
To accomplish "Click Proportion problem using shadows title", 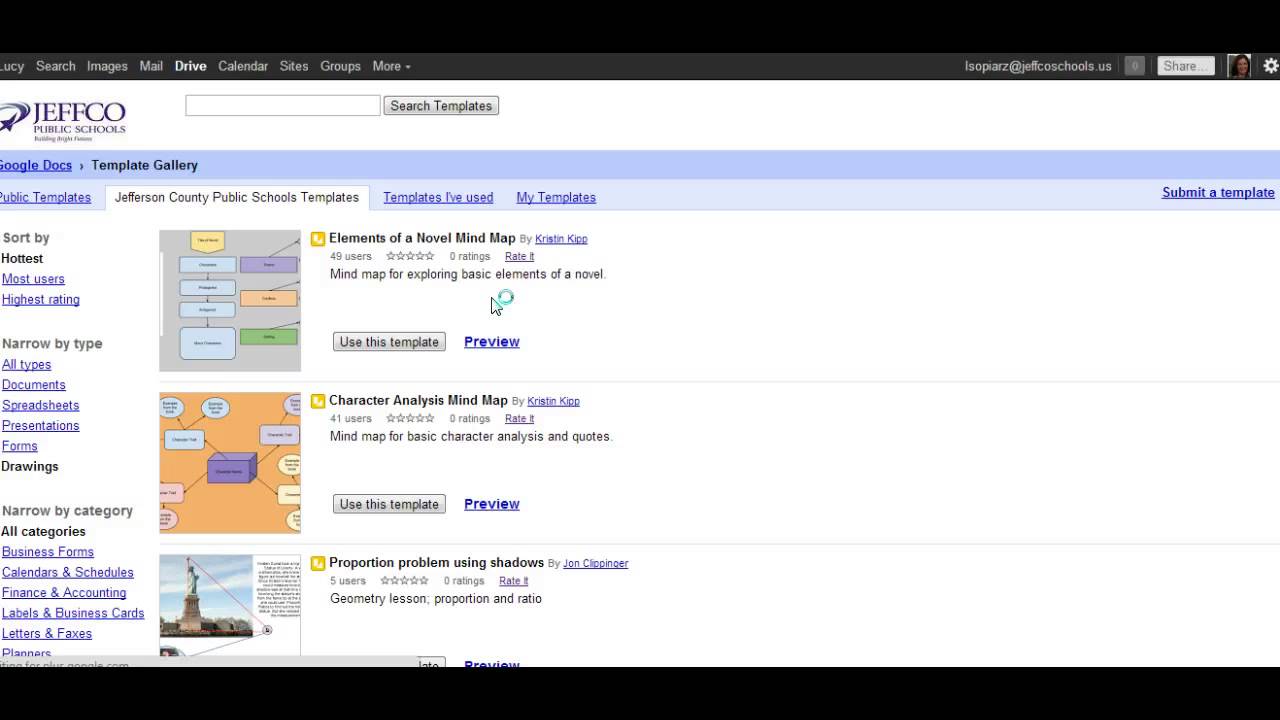I will (x=436, y=562).
